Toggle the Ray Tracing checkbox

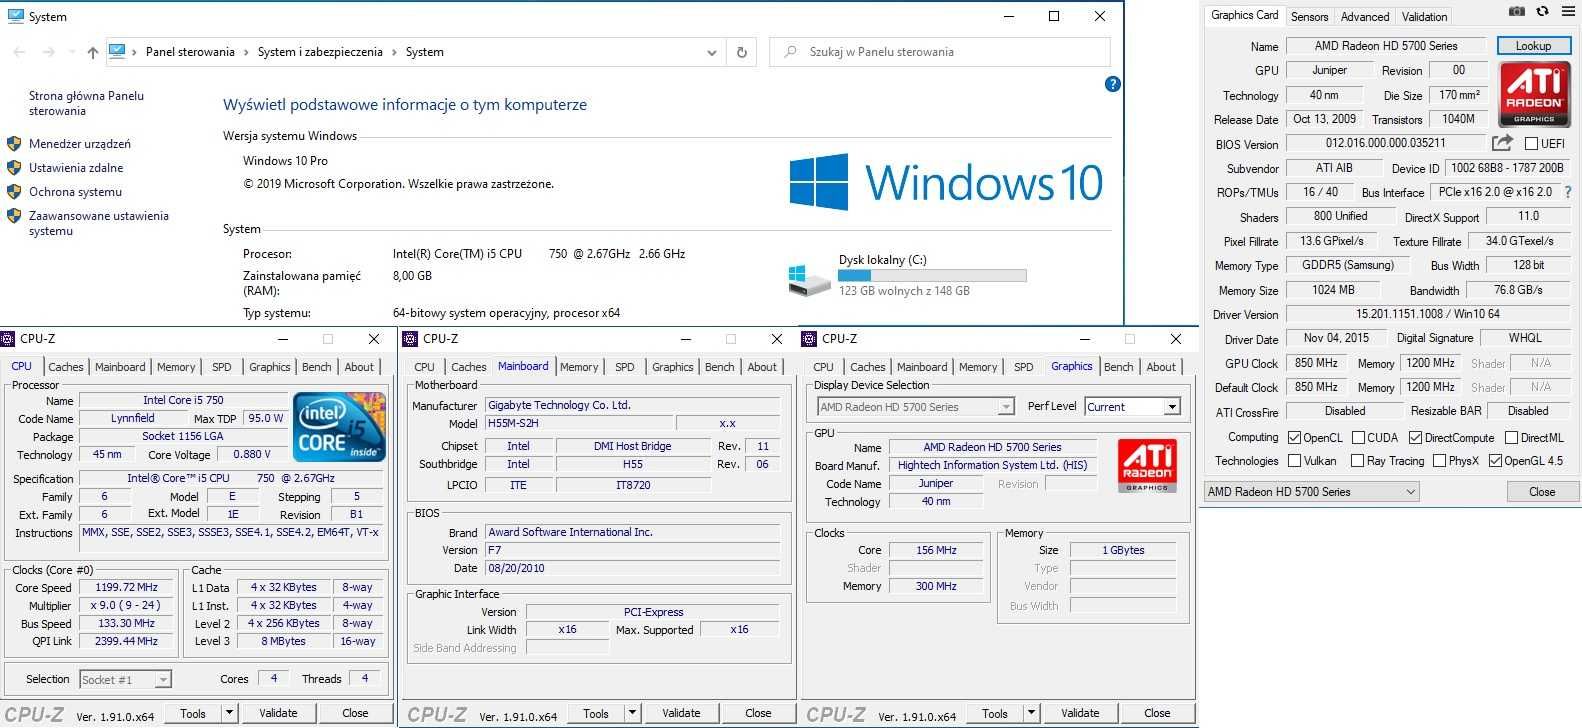click(1357, 461)
